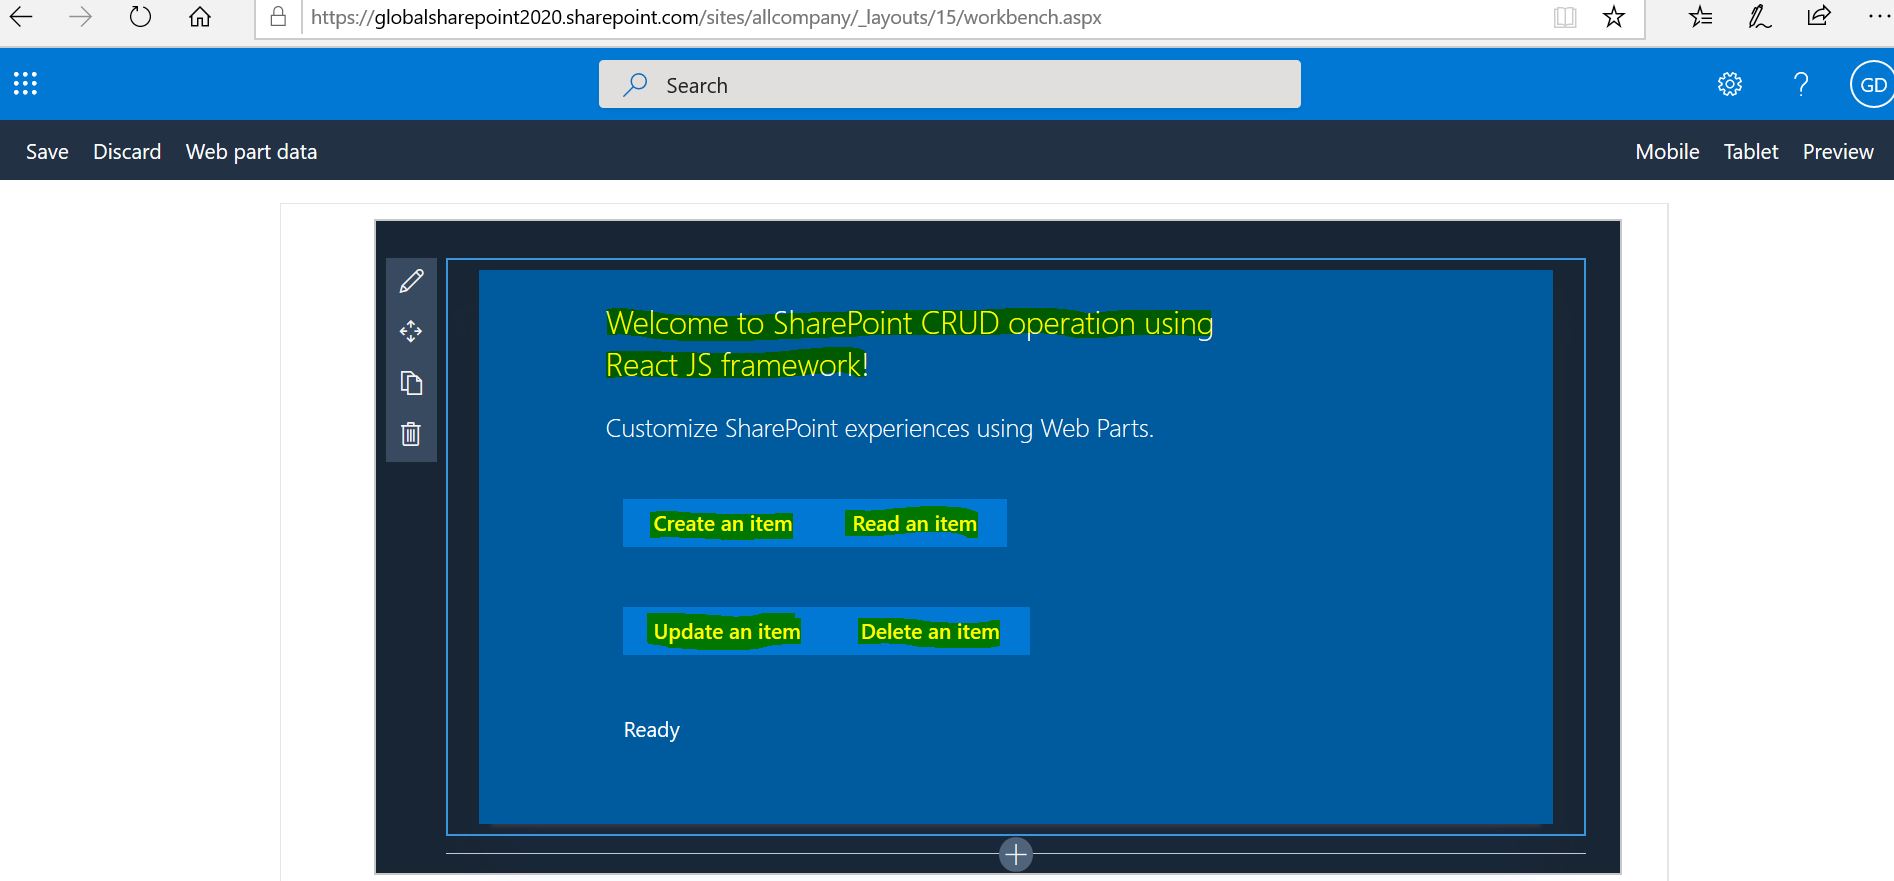Open the Preview mode
Screen dimensions: 1894x881
tap(1838, 152)
